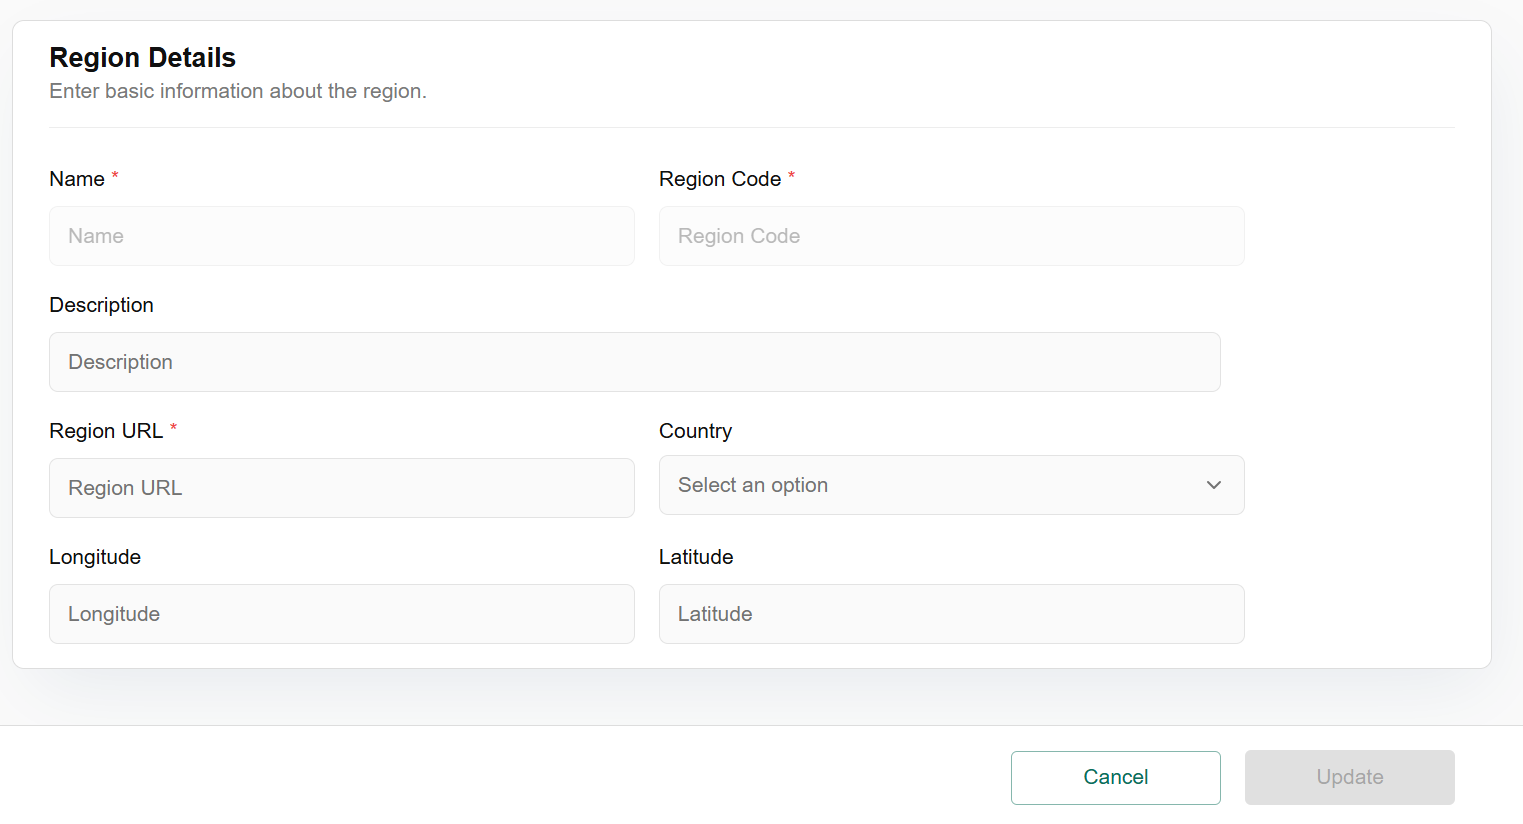This screenshot has height=824, width=1523.
Task: Click the Longitude text field
Action: tap(341, 614)
